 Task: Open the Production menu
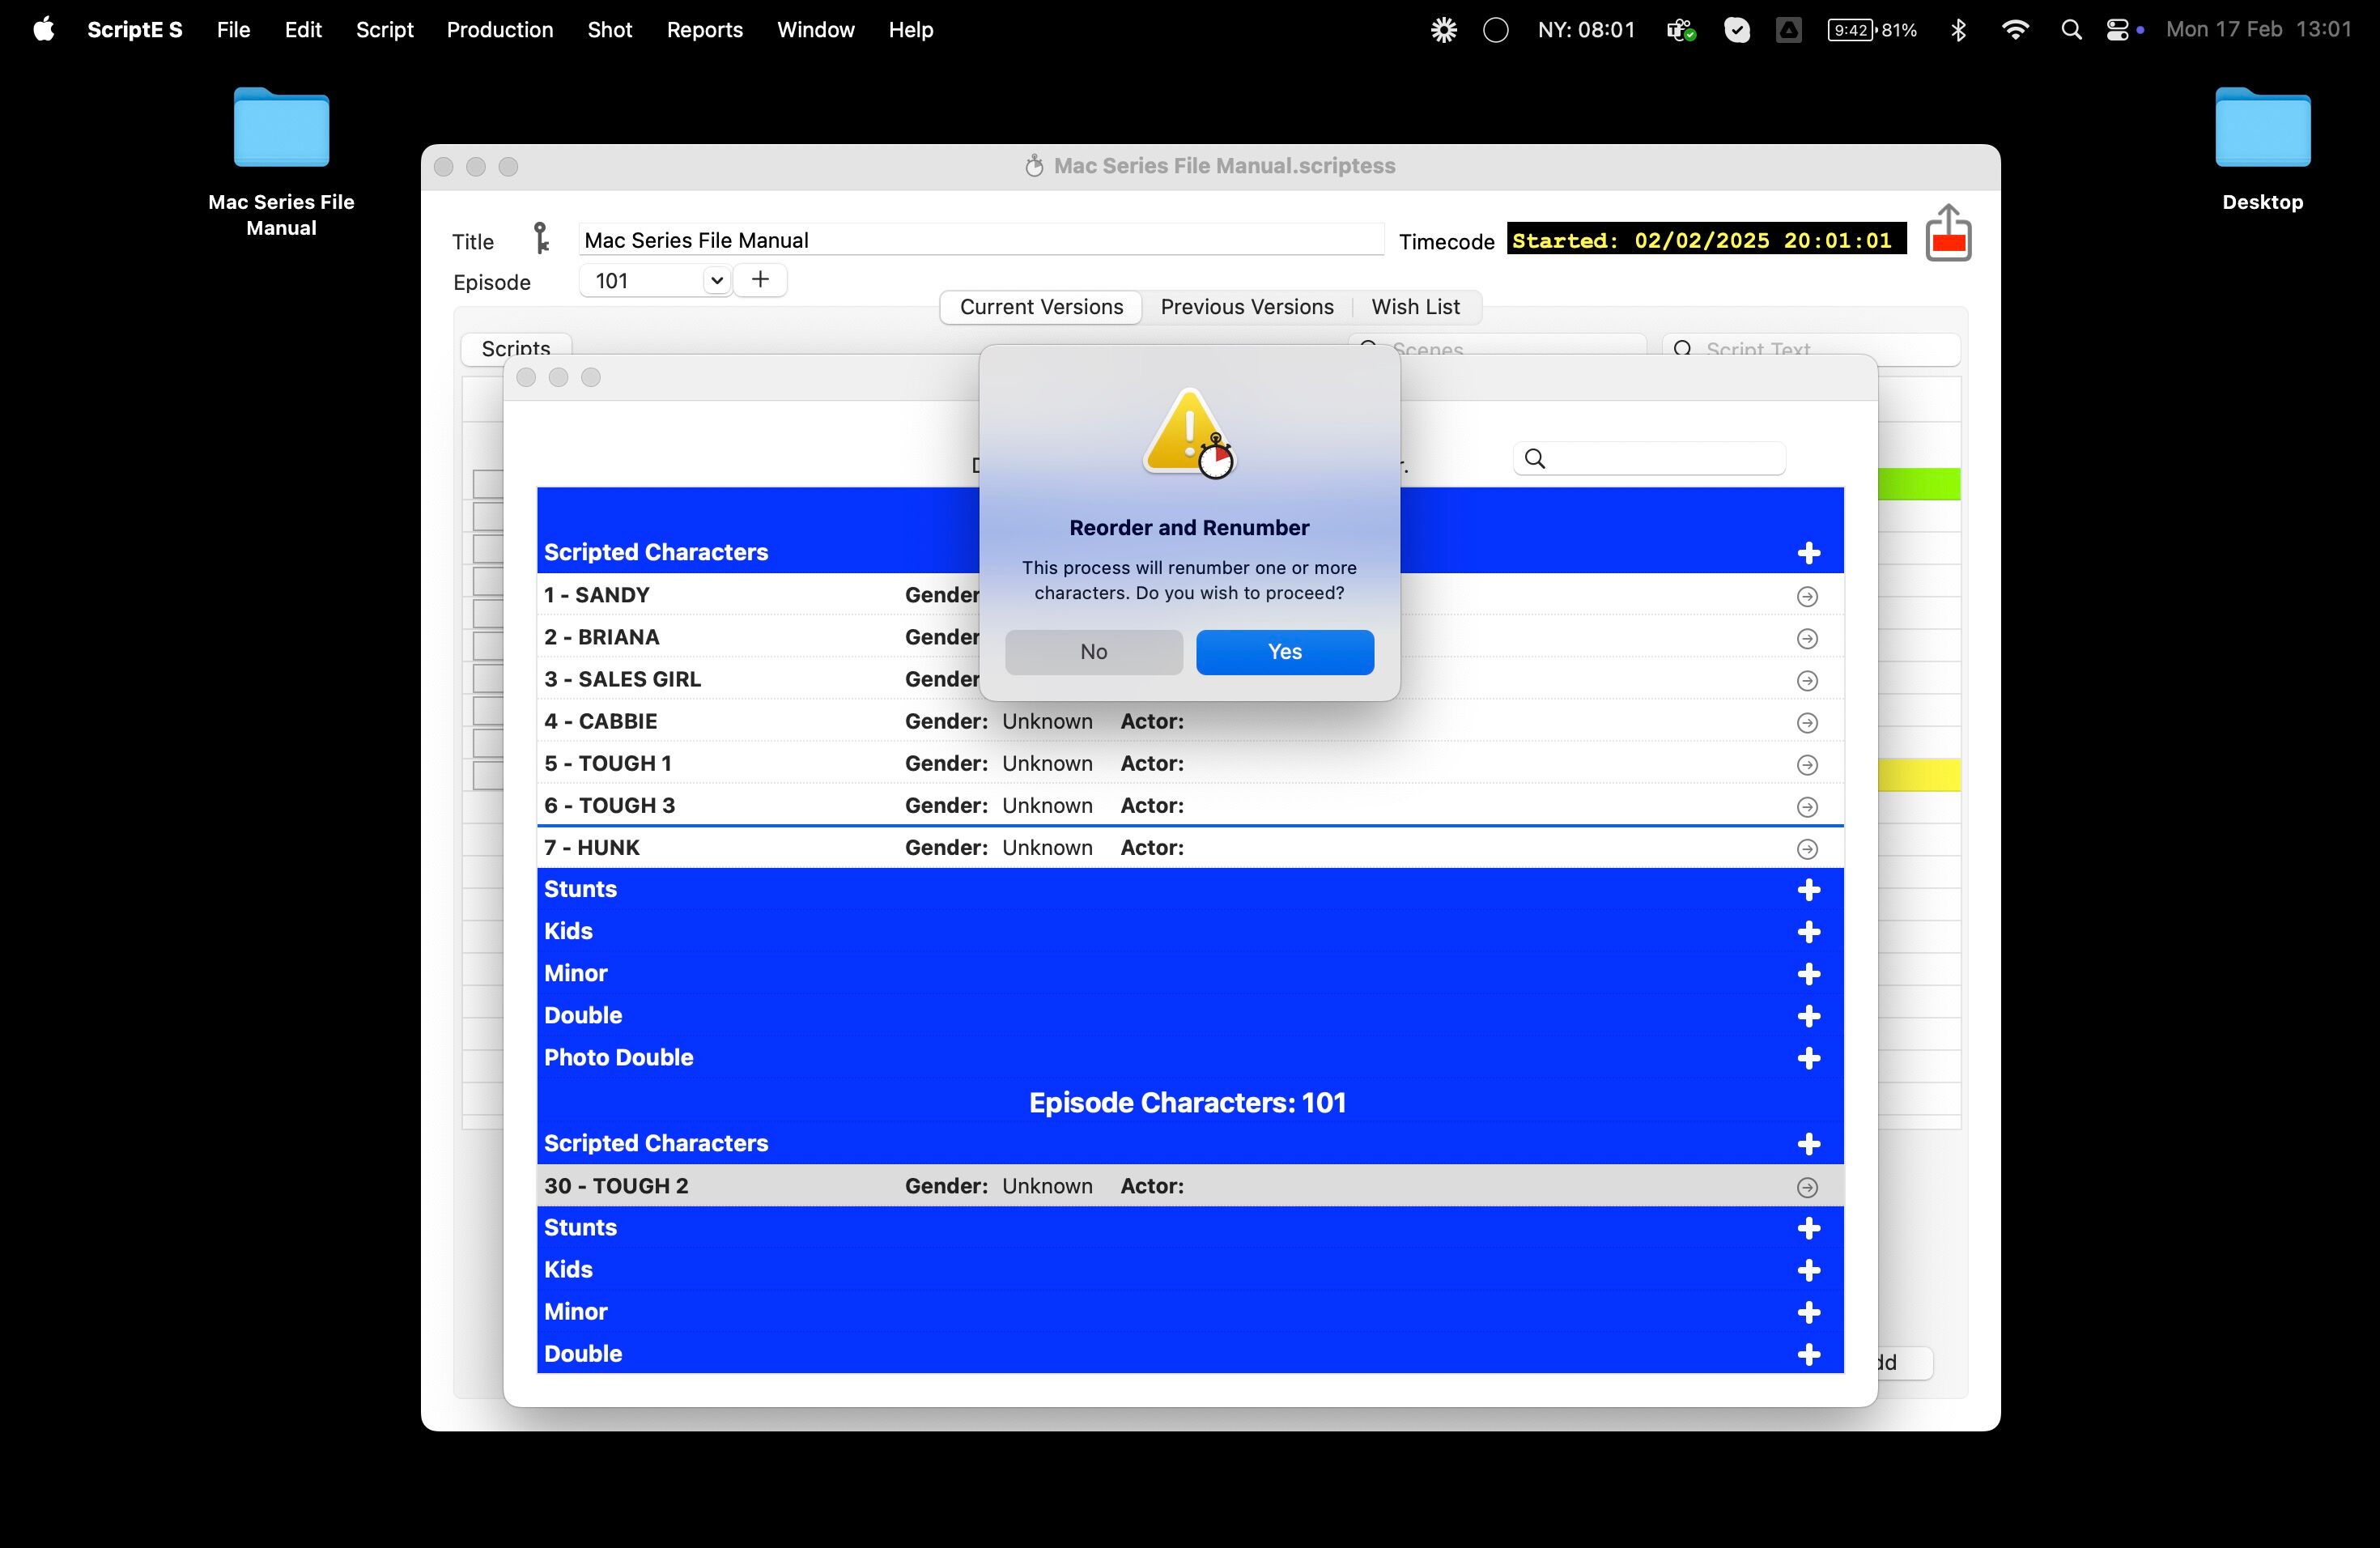[x=499, y=30]
